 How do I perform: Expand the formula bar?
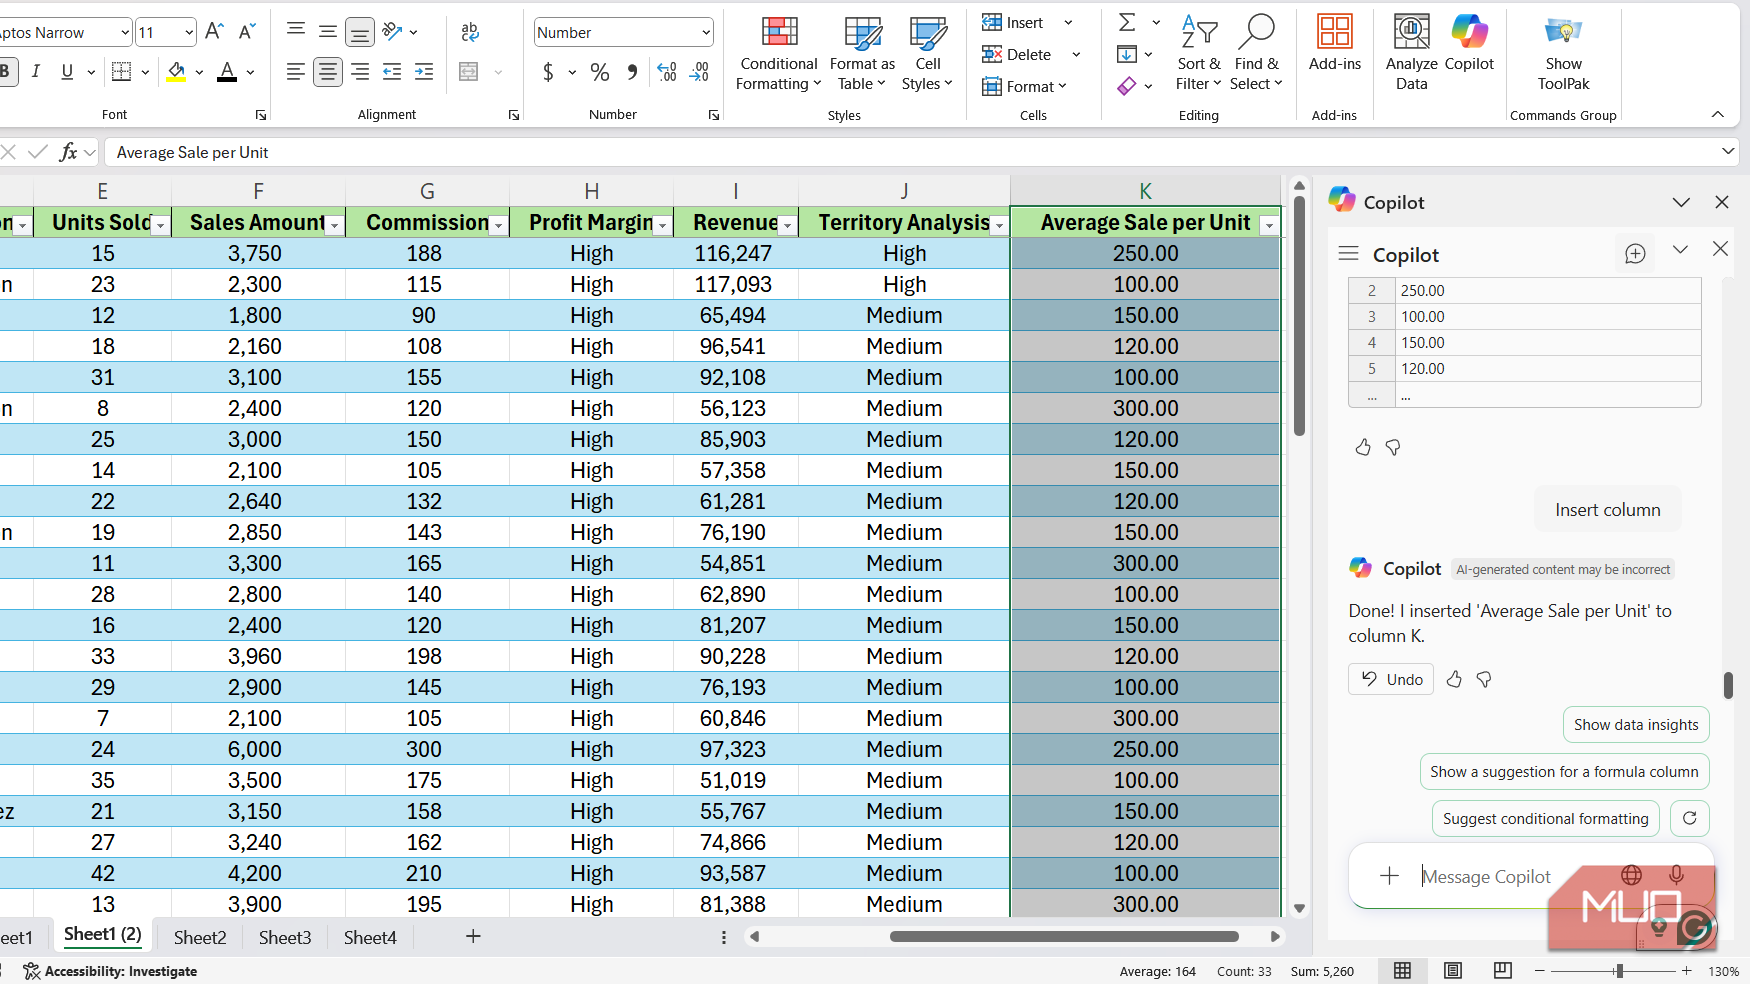(x=1728, y=151)
